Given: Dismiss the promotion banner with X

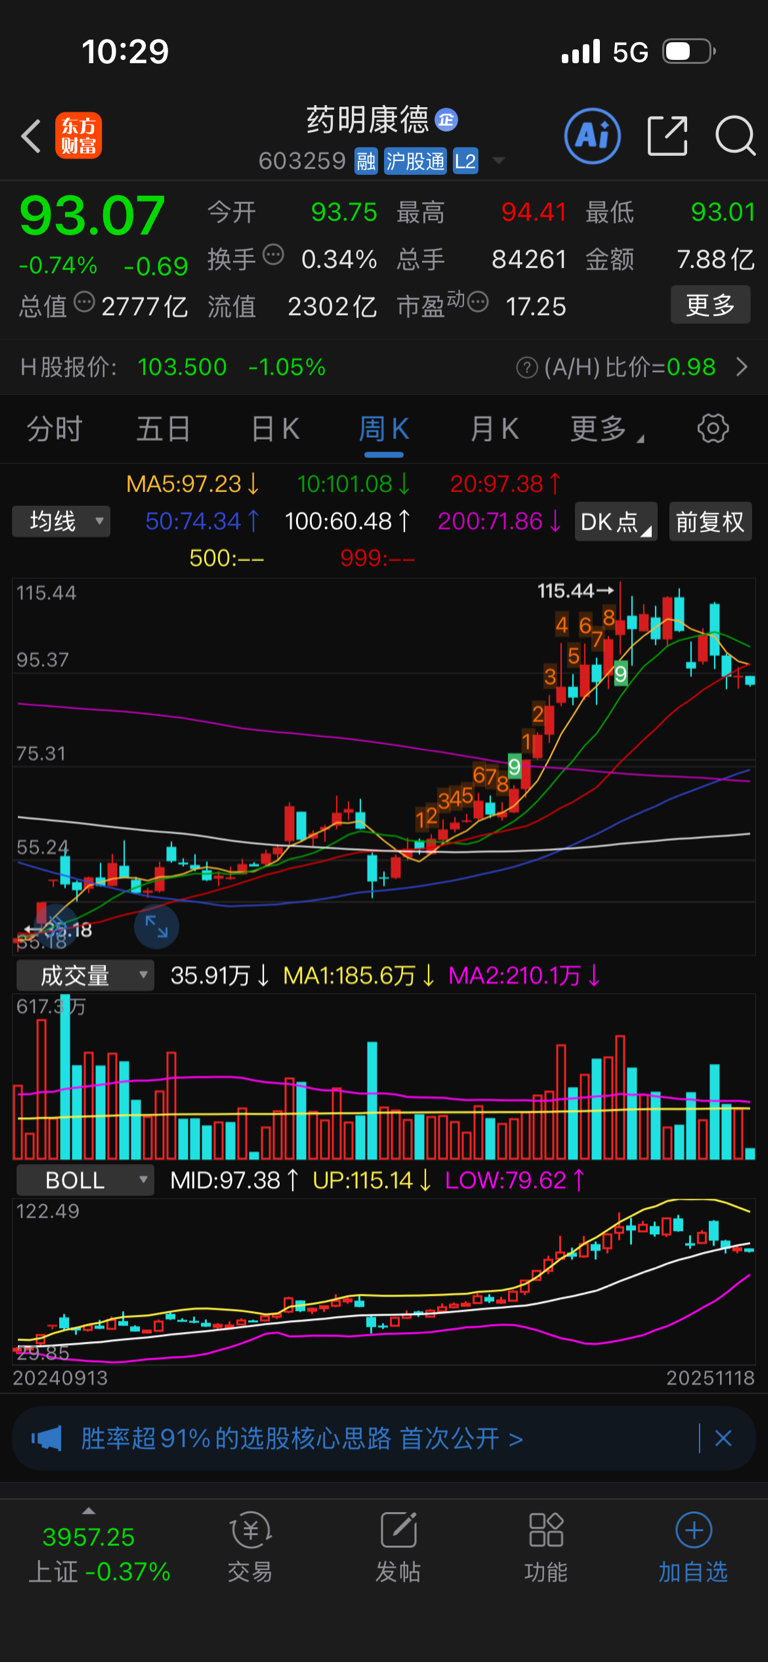Looking at the screenshot, I should coord(724,1438).
